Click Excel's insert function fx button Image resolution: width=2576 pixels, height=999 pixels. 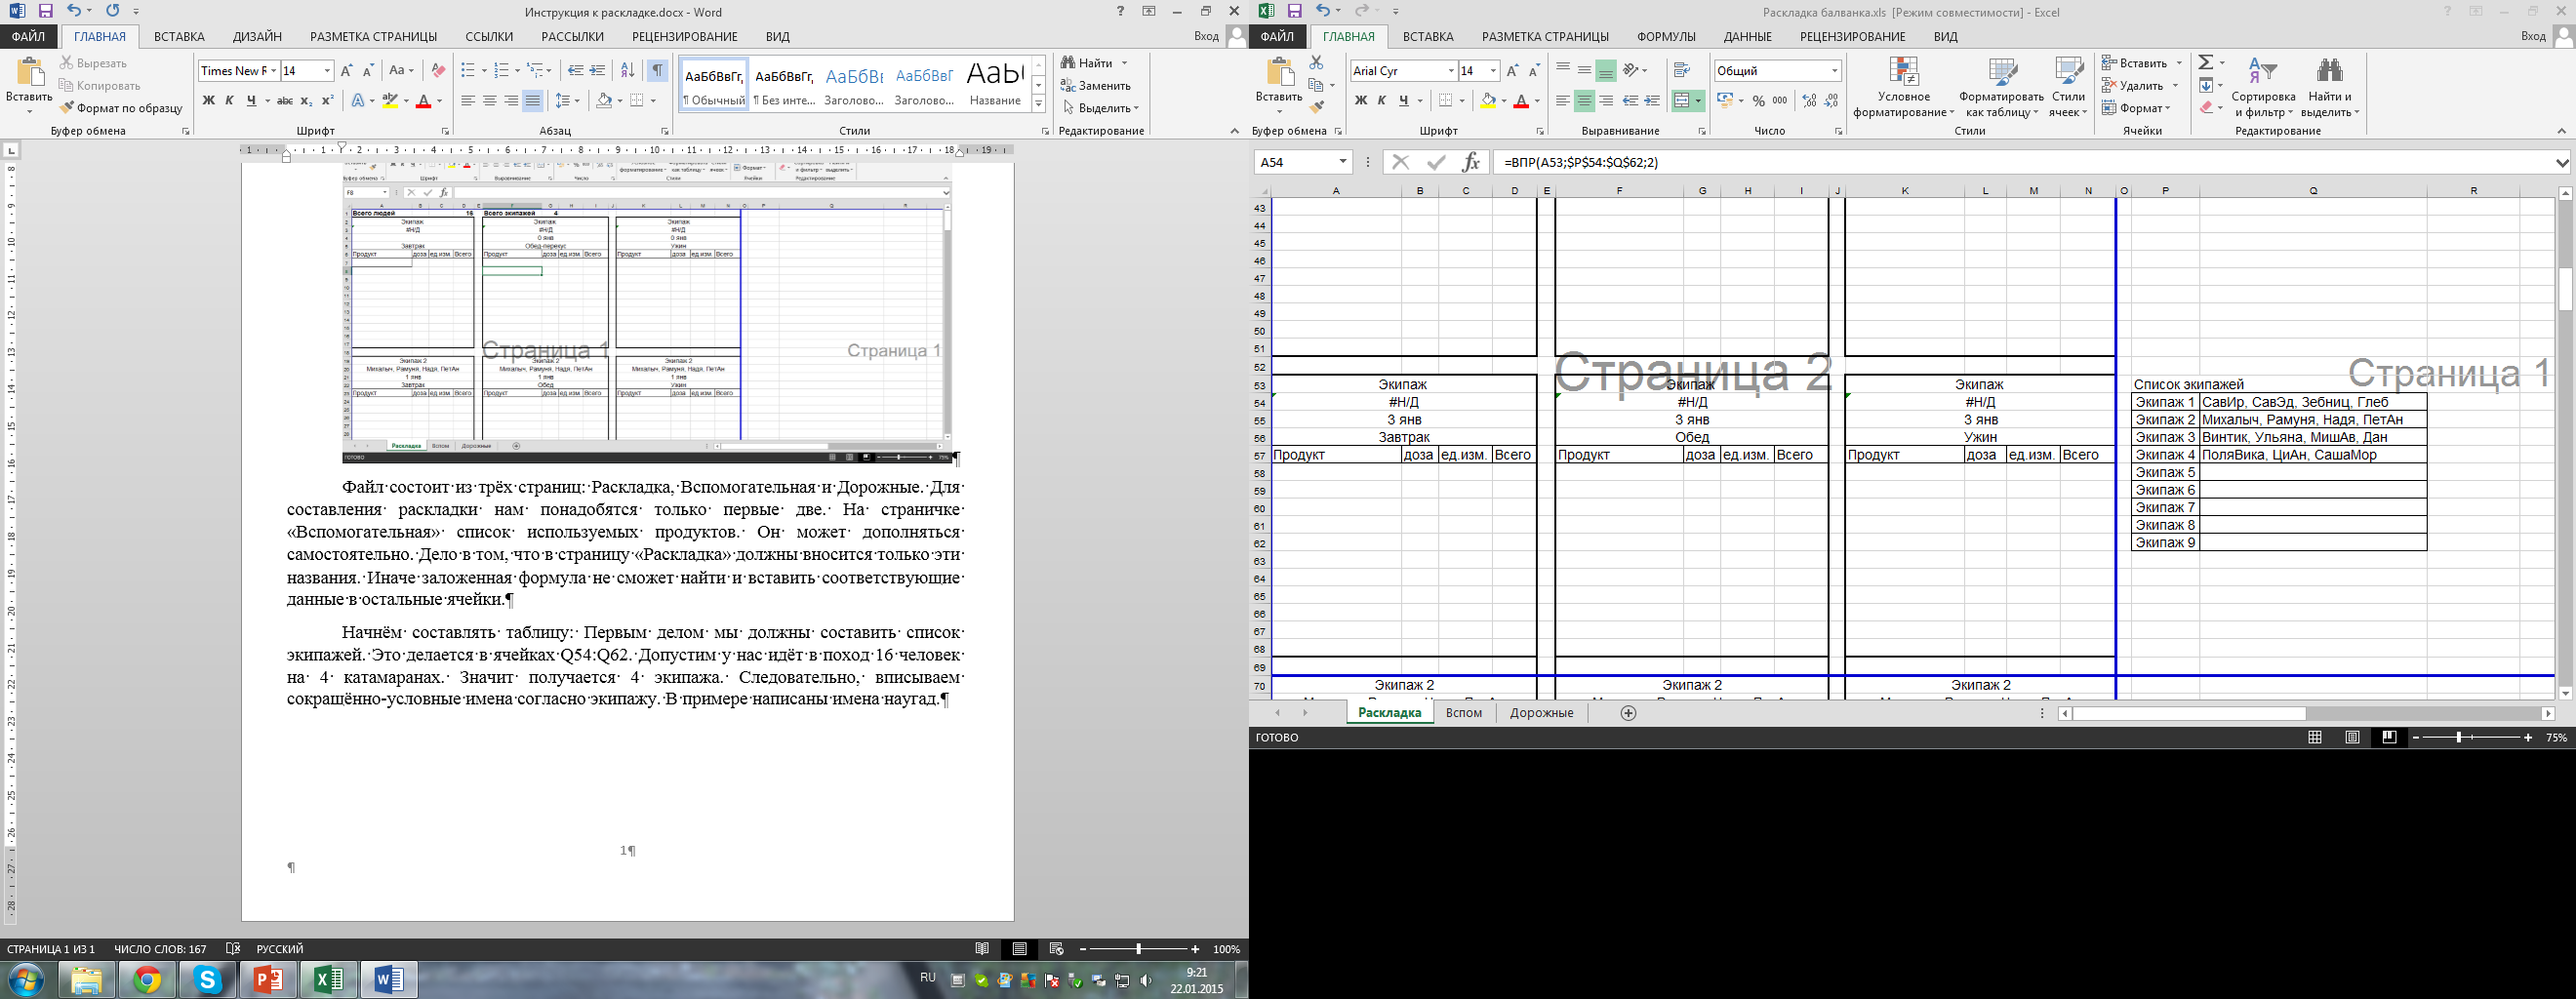coord(1470,162)
